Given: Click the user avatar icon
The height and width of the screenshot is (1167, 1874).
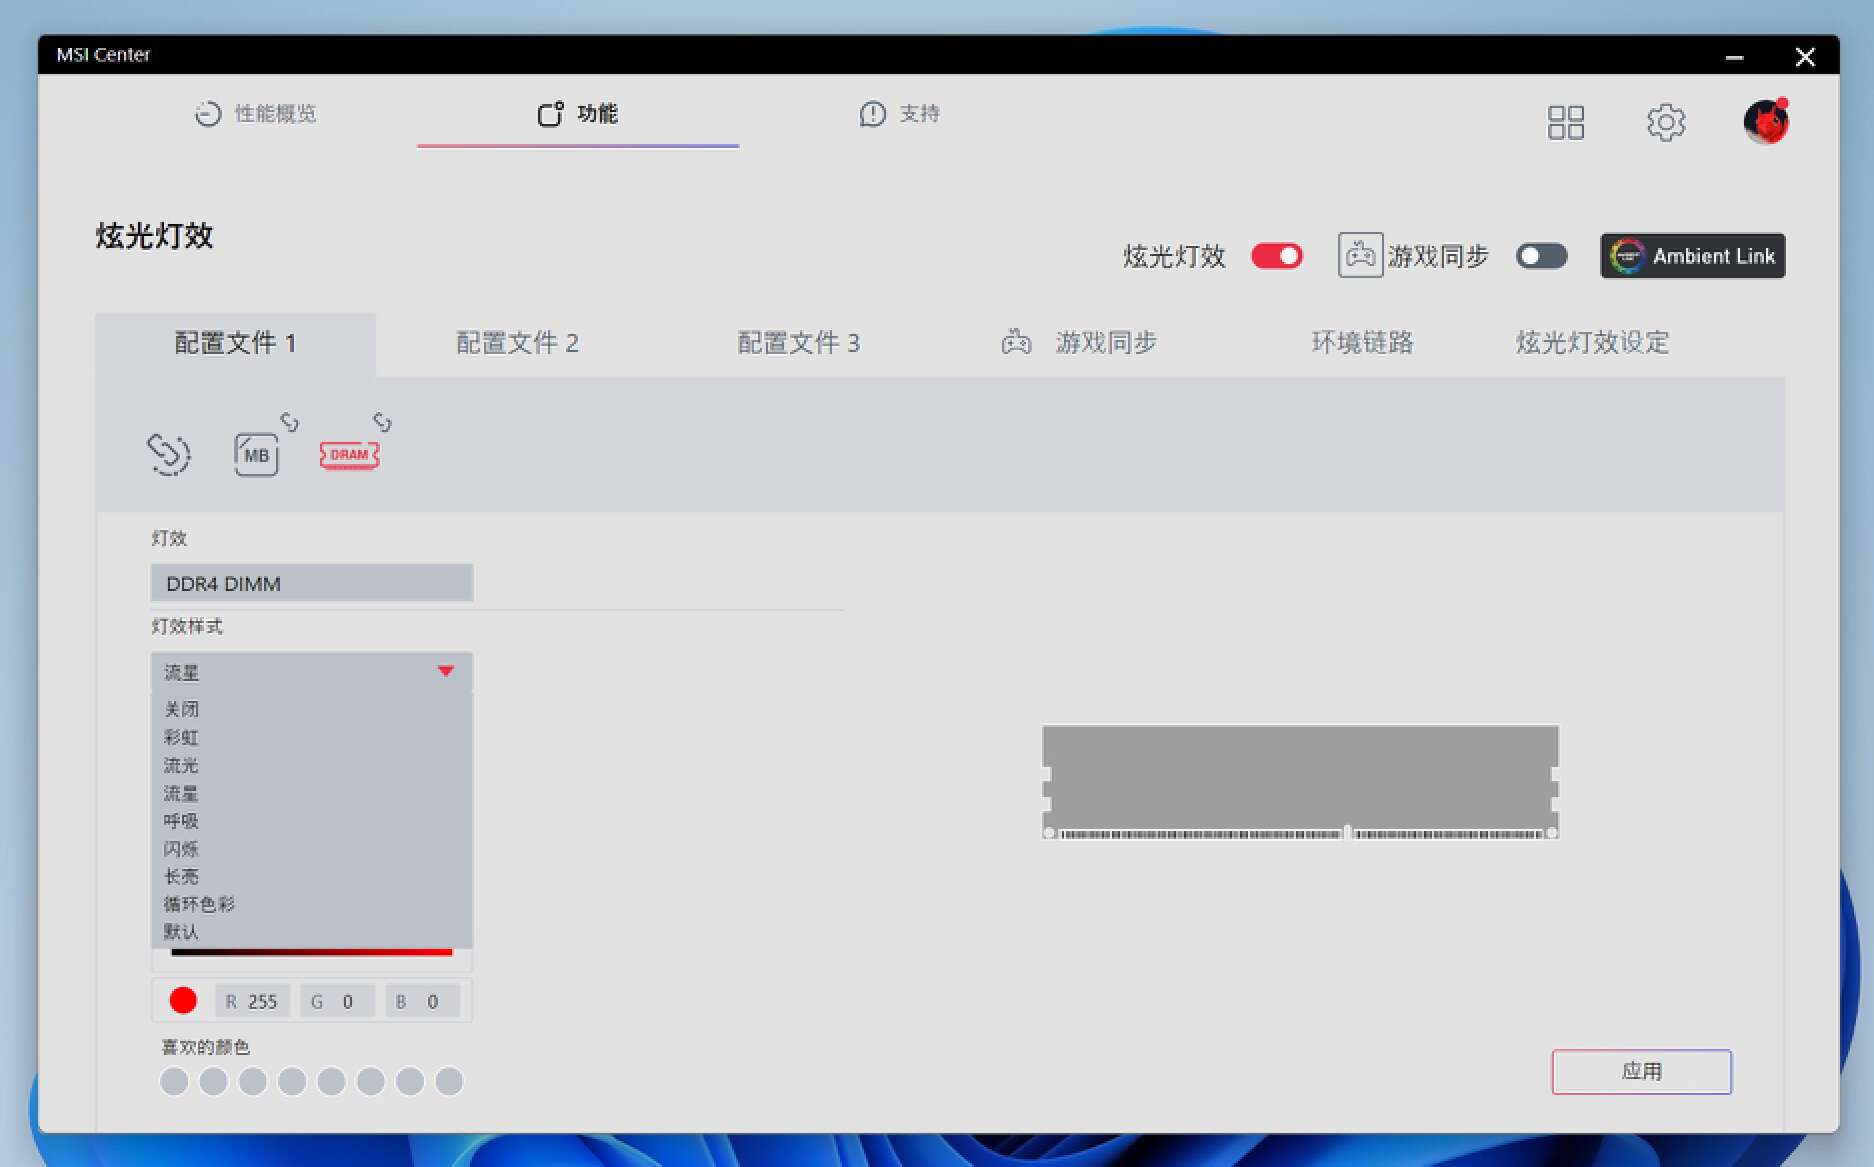Looking at the screenshot, I should 1764,121.
